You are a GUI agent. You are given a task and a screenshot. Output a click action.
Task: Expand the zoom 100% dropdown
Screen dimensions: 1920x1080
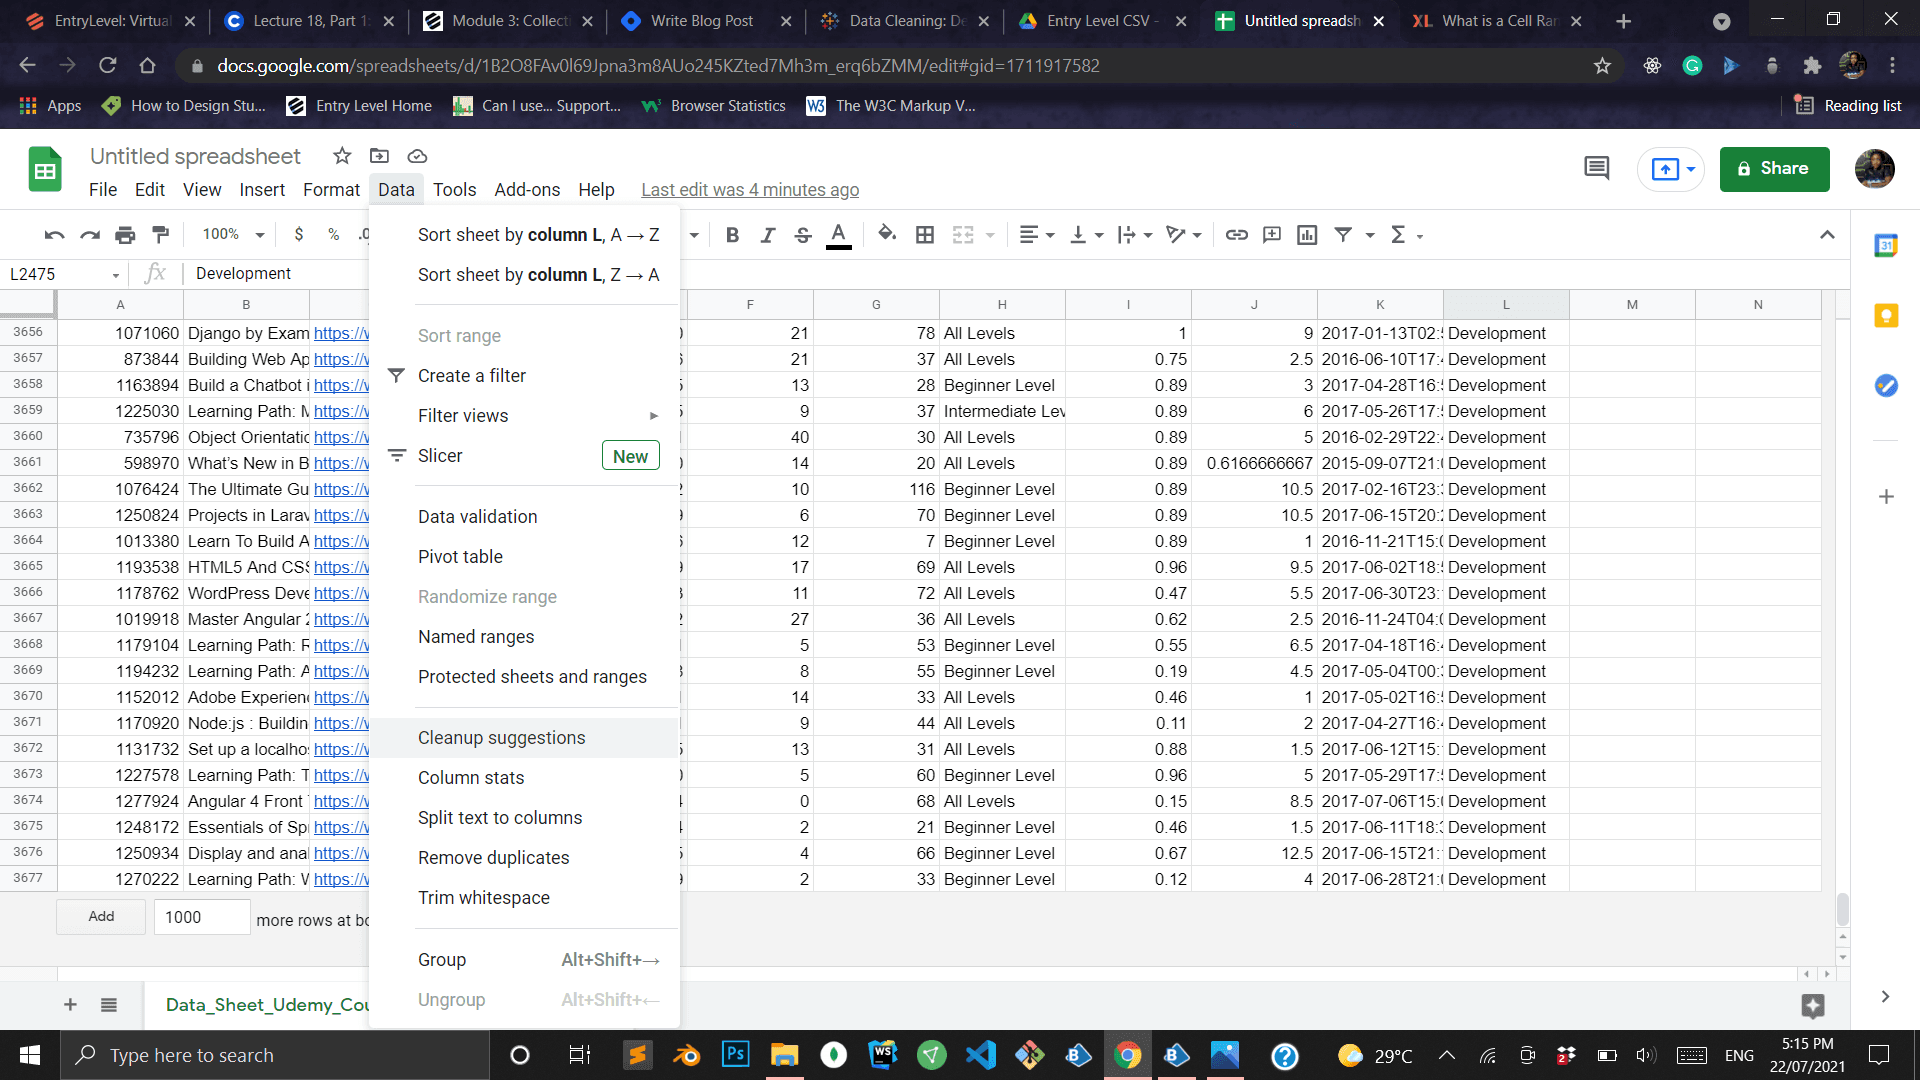coord(233,235)
